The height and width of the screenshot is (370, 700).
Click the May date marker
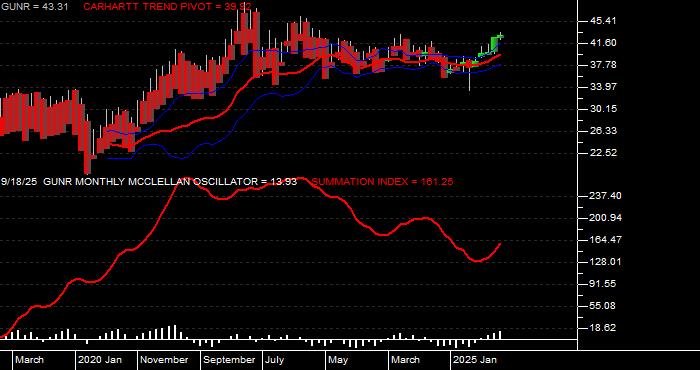338,360
